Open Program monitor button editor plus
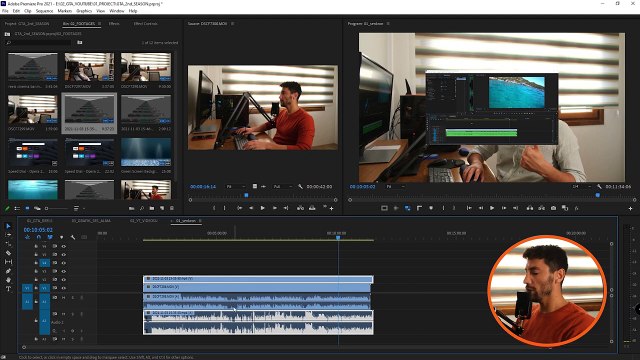The width and height of the screenshot is (640, 360). [x=630, y=208]
